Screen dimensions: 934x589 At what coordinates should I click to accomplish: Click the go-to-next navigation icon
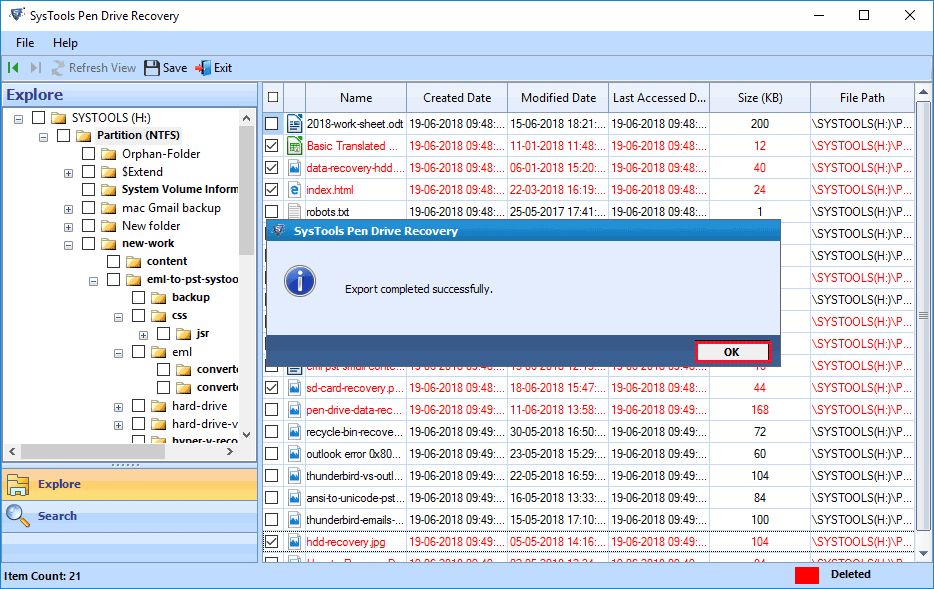pos(35,67)
